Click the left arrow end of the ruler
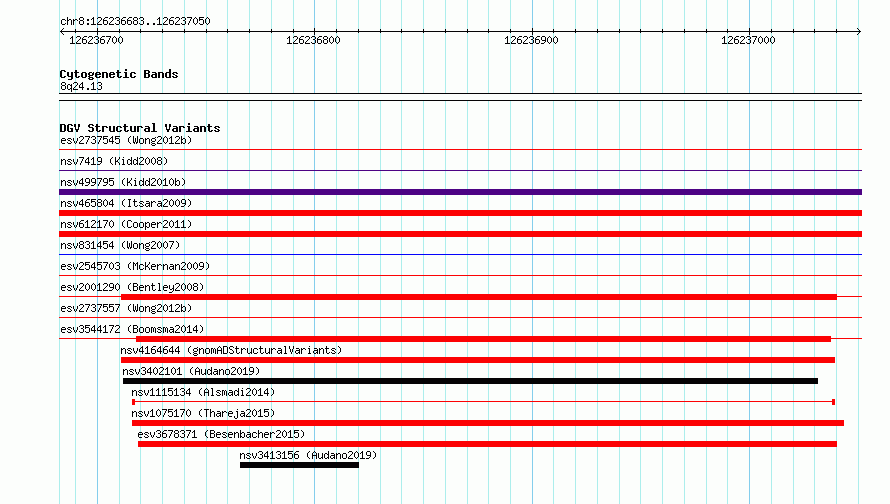 (62, 31)
